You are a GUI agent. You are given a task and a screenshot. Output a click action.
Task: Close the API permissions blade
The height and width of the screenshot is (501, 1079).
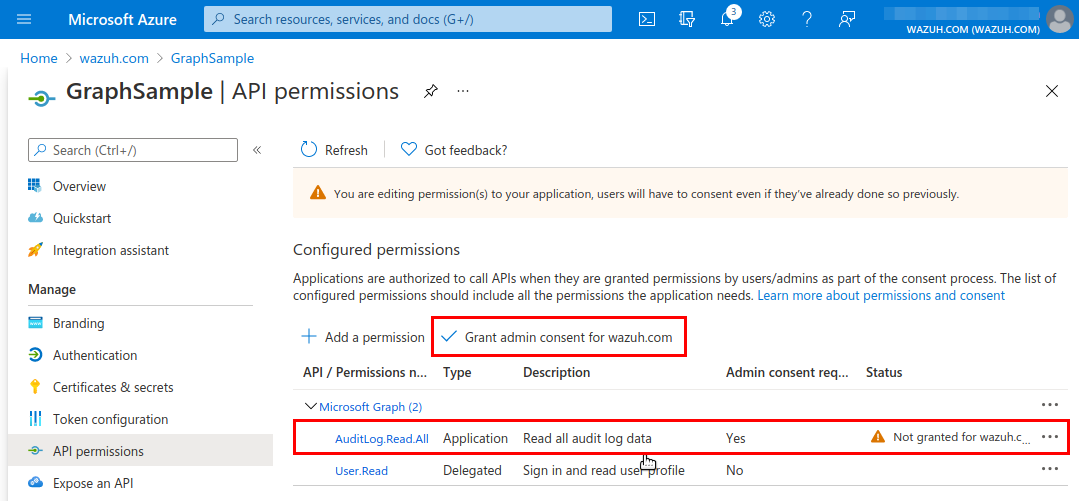coord(1051,91)
